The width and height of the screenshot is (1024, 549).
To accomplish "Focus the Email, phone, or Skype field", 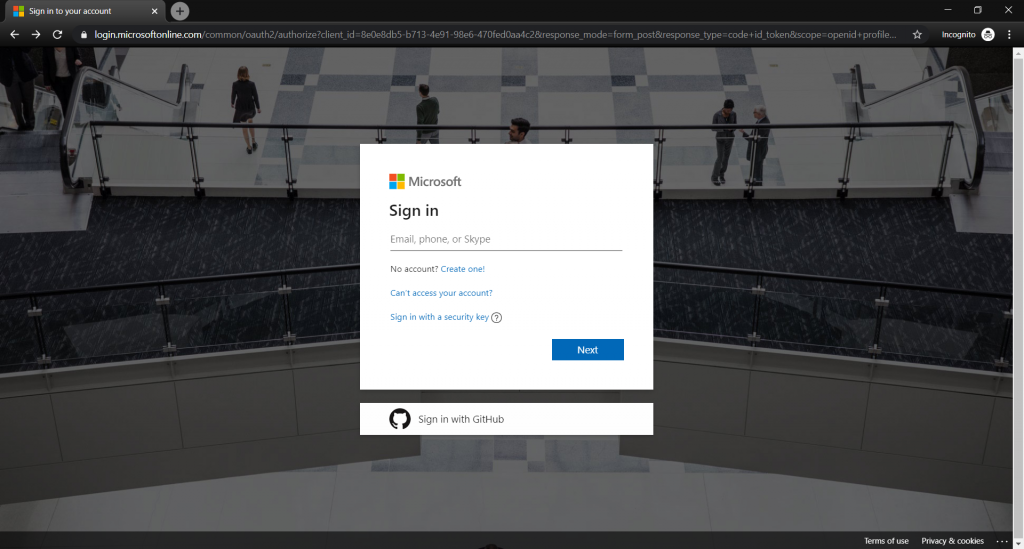I will point(506,240).
